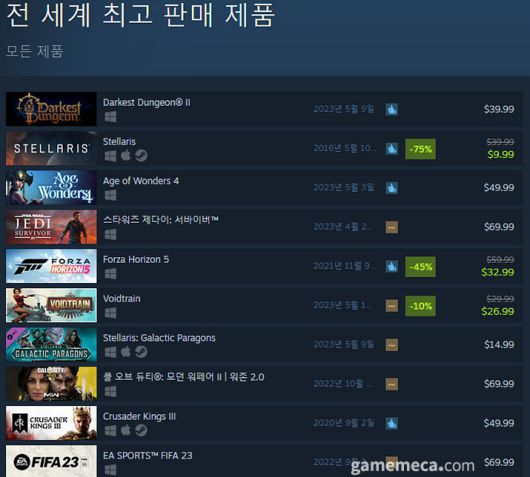530x477 pixels.
Task: Click the Windows icon under Age of Wonders 4
Action: (x=111, y=195)
